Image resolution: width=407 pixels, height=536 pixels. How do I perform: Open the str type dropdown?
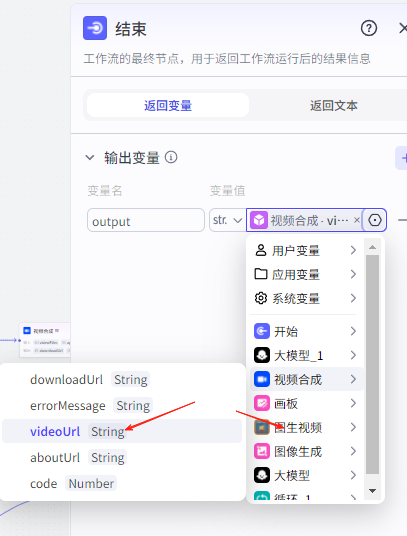pos(227,220)
